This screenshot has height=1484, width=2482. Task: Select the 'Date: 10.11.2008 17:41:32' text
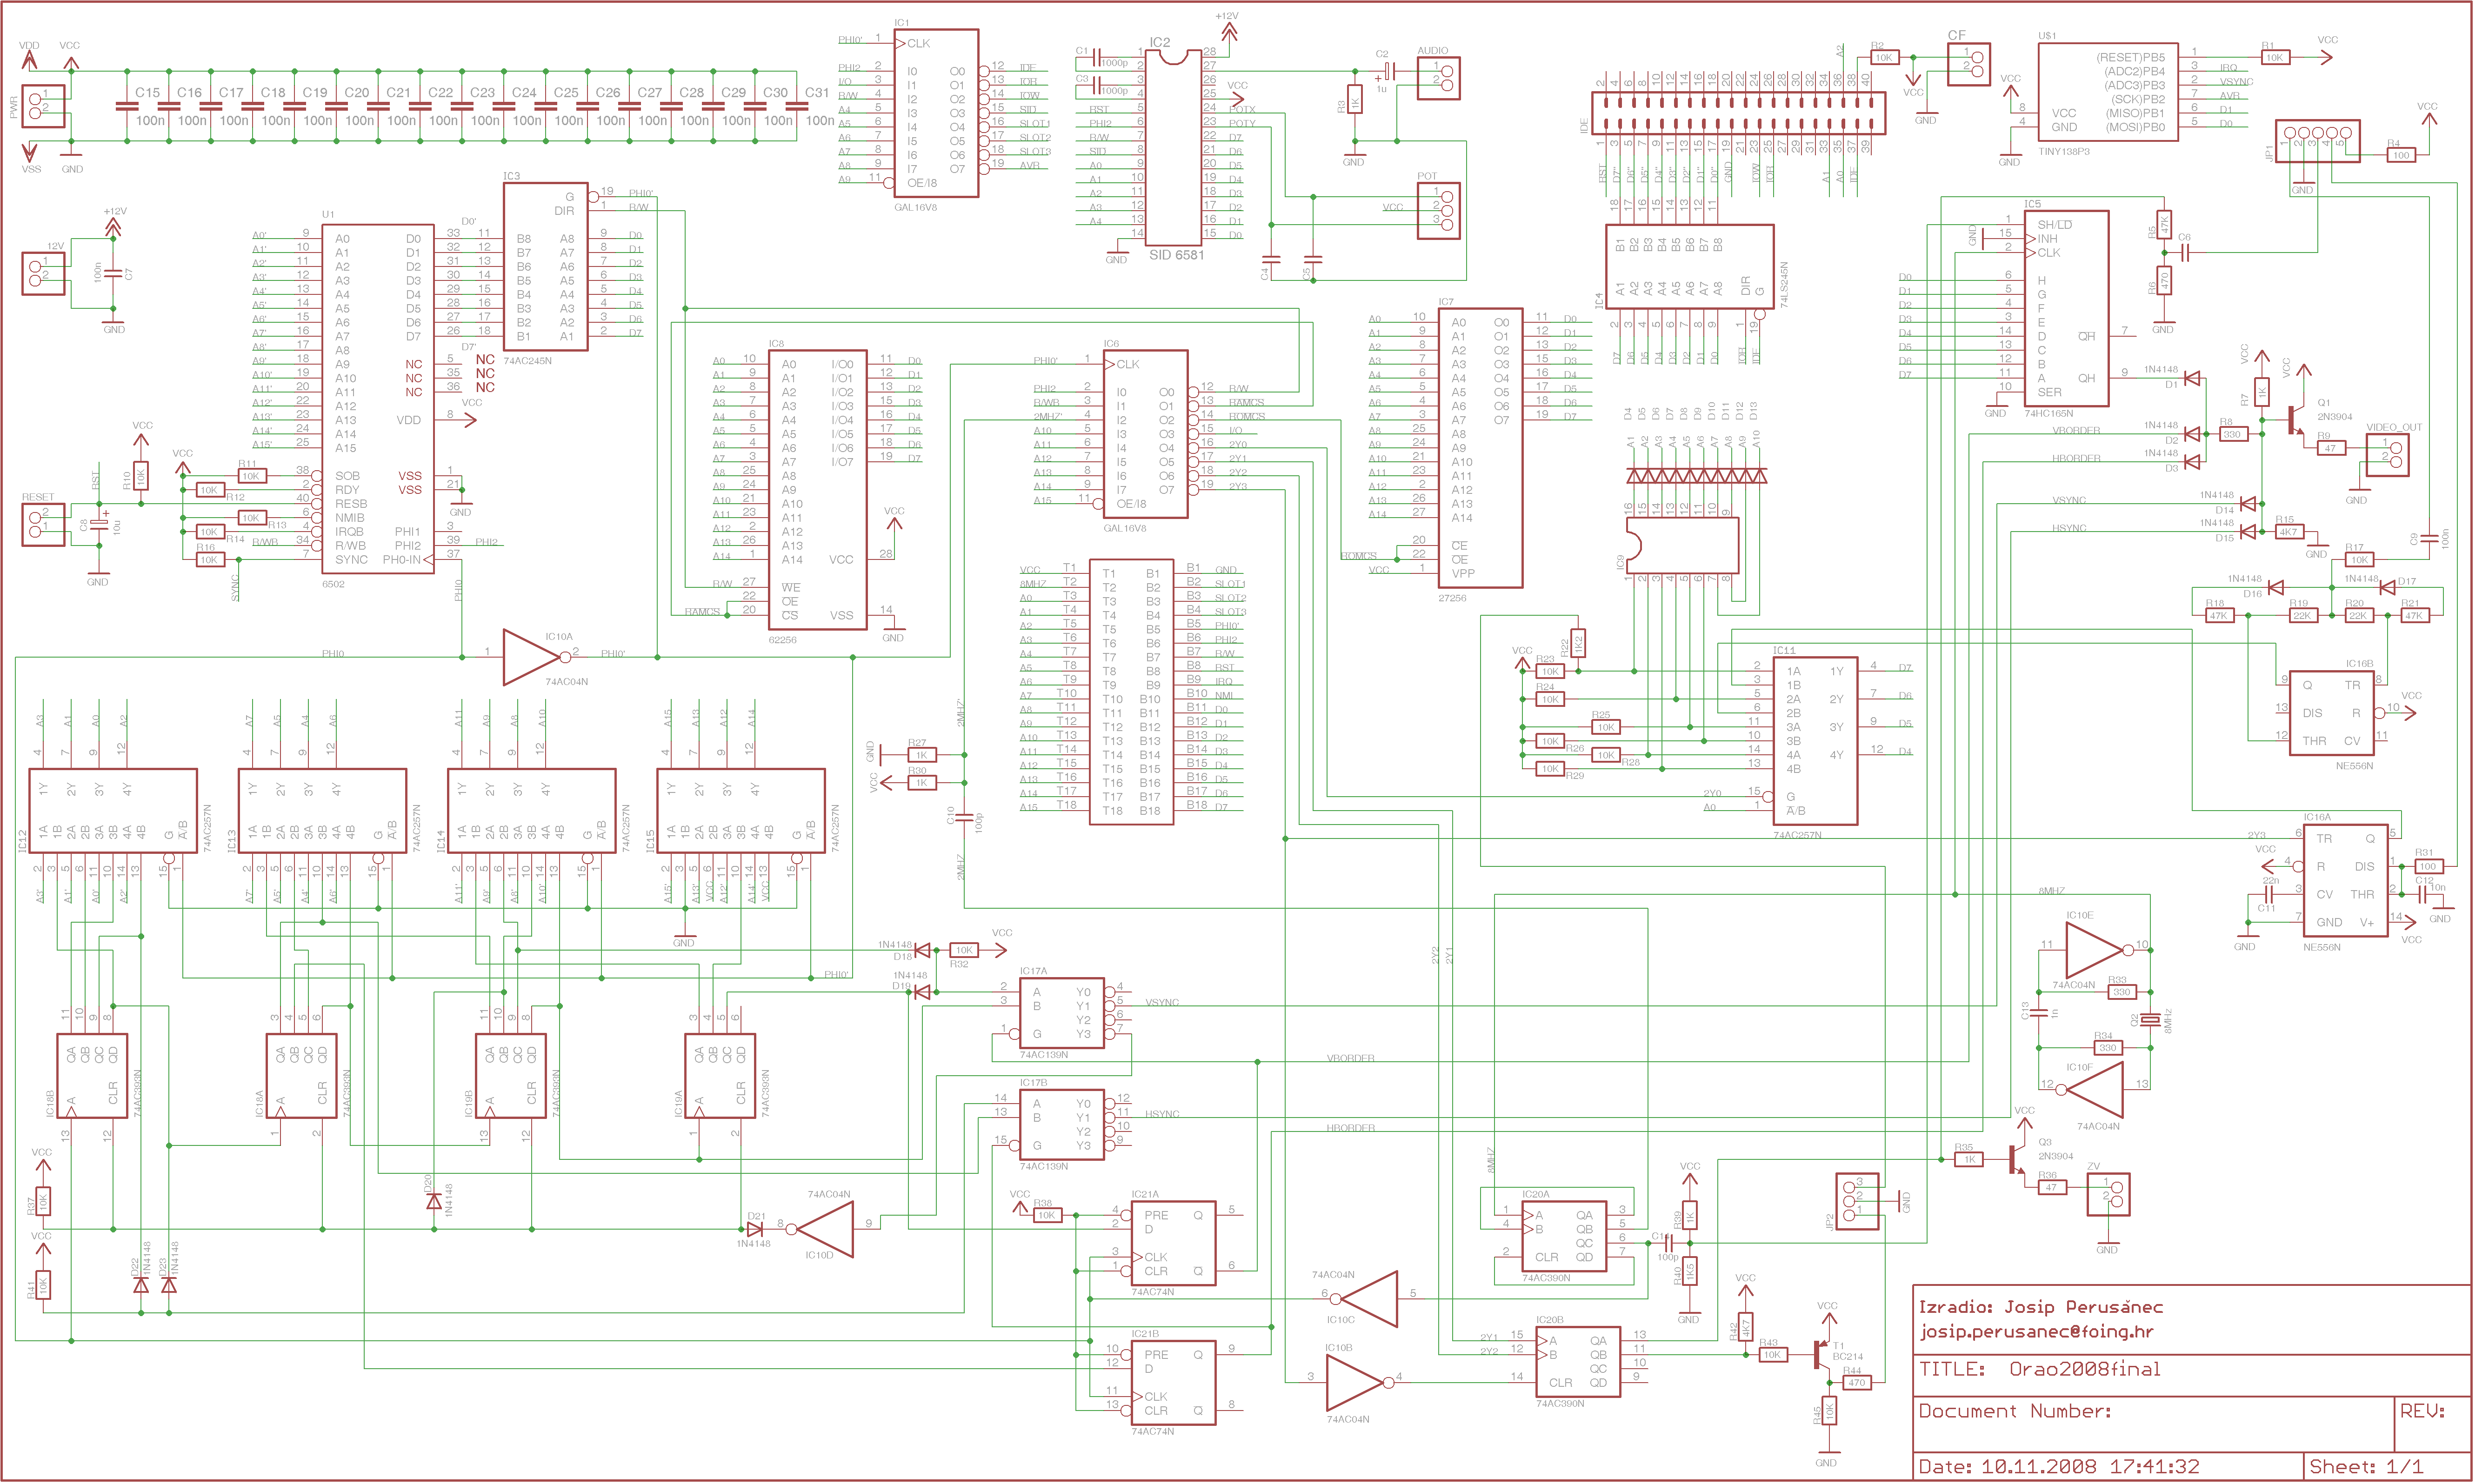[x=2059, y=1467]
